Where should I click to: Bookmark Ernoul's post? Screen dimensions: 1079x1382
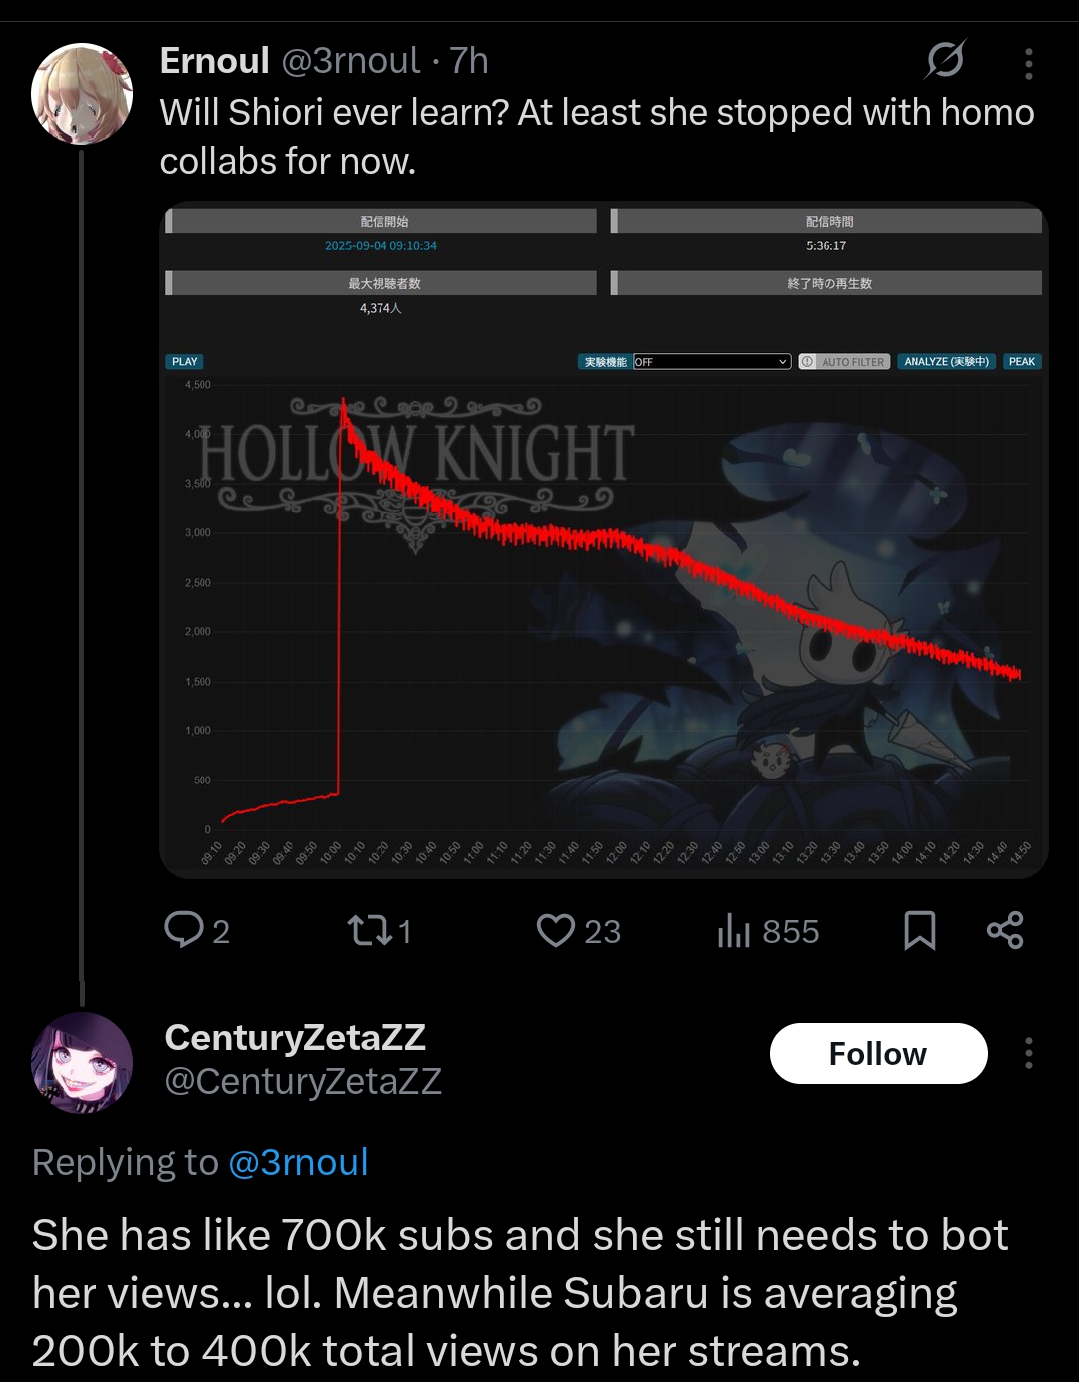pyautogui.click(x=919, y=930)
